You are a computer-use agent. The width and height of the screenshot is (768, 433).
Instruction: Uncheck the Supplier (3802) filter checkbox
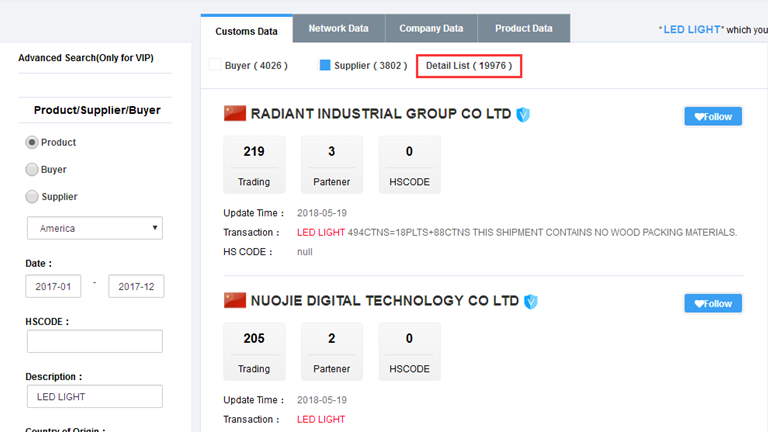click(x=324, y=65)
